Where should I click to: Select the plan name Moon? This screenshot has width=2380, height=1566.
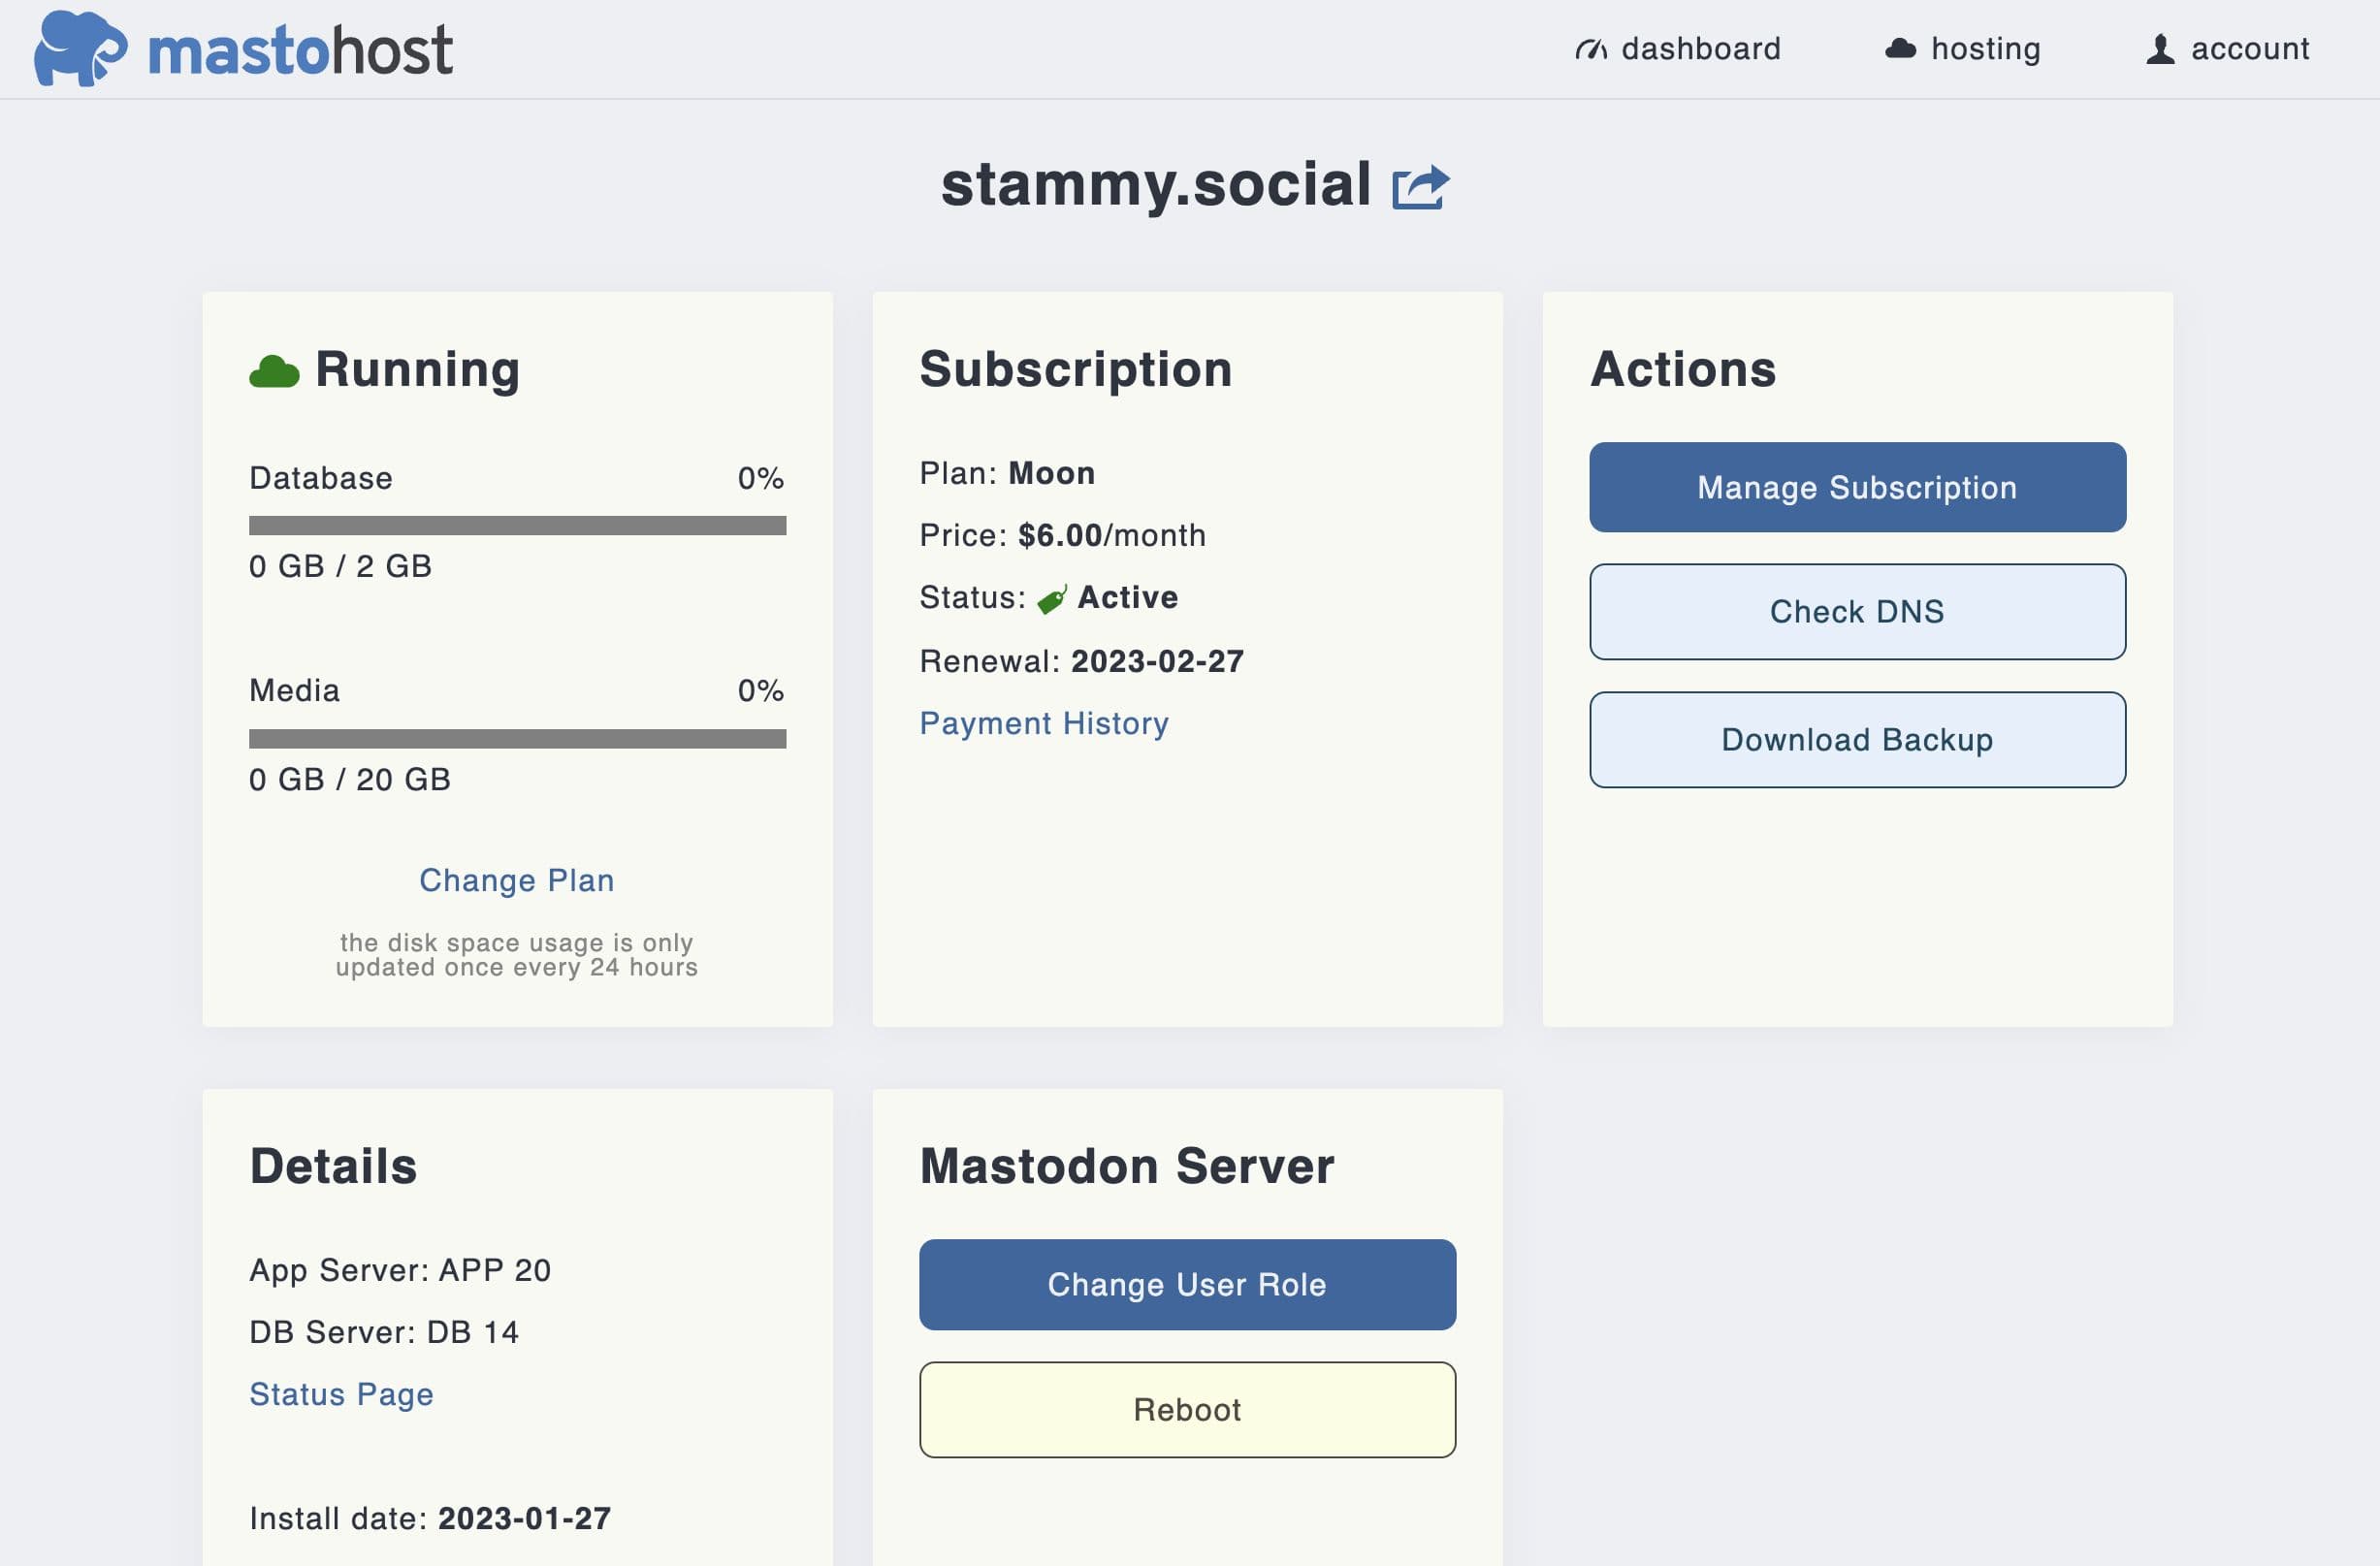coord(1052,473)
